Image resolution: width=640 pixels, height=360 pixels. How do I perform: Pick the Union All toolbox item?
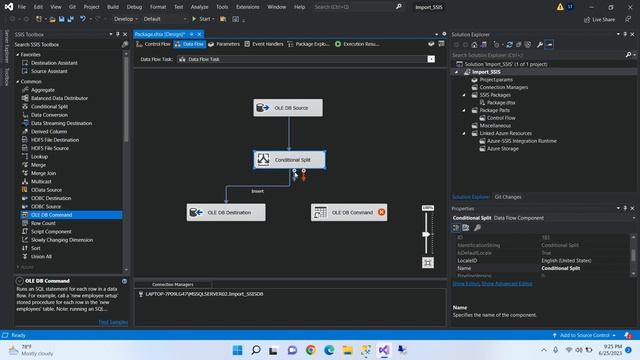(x=41, y=256)
